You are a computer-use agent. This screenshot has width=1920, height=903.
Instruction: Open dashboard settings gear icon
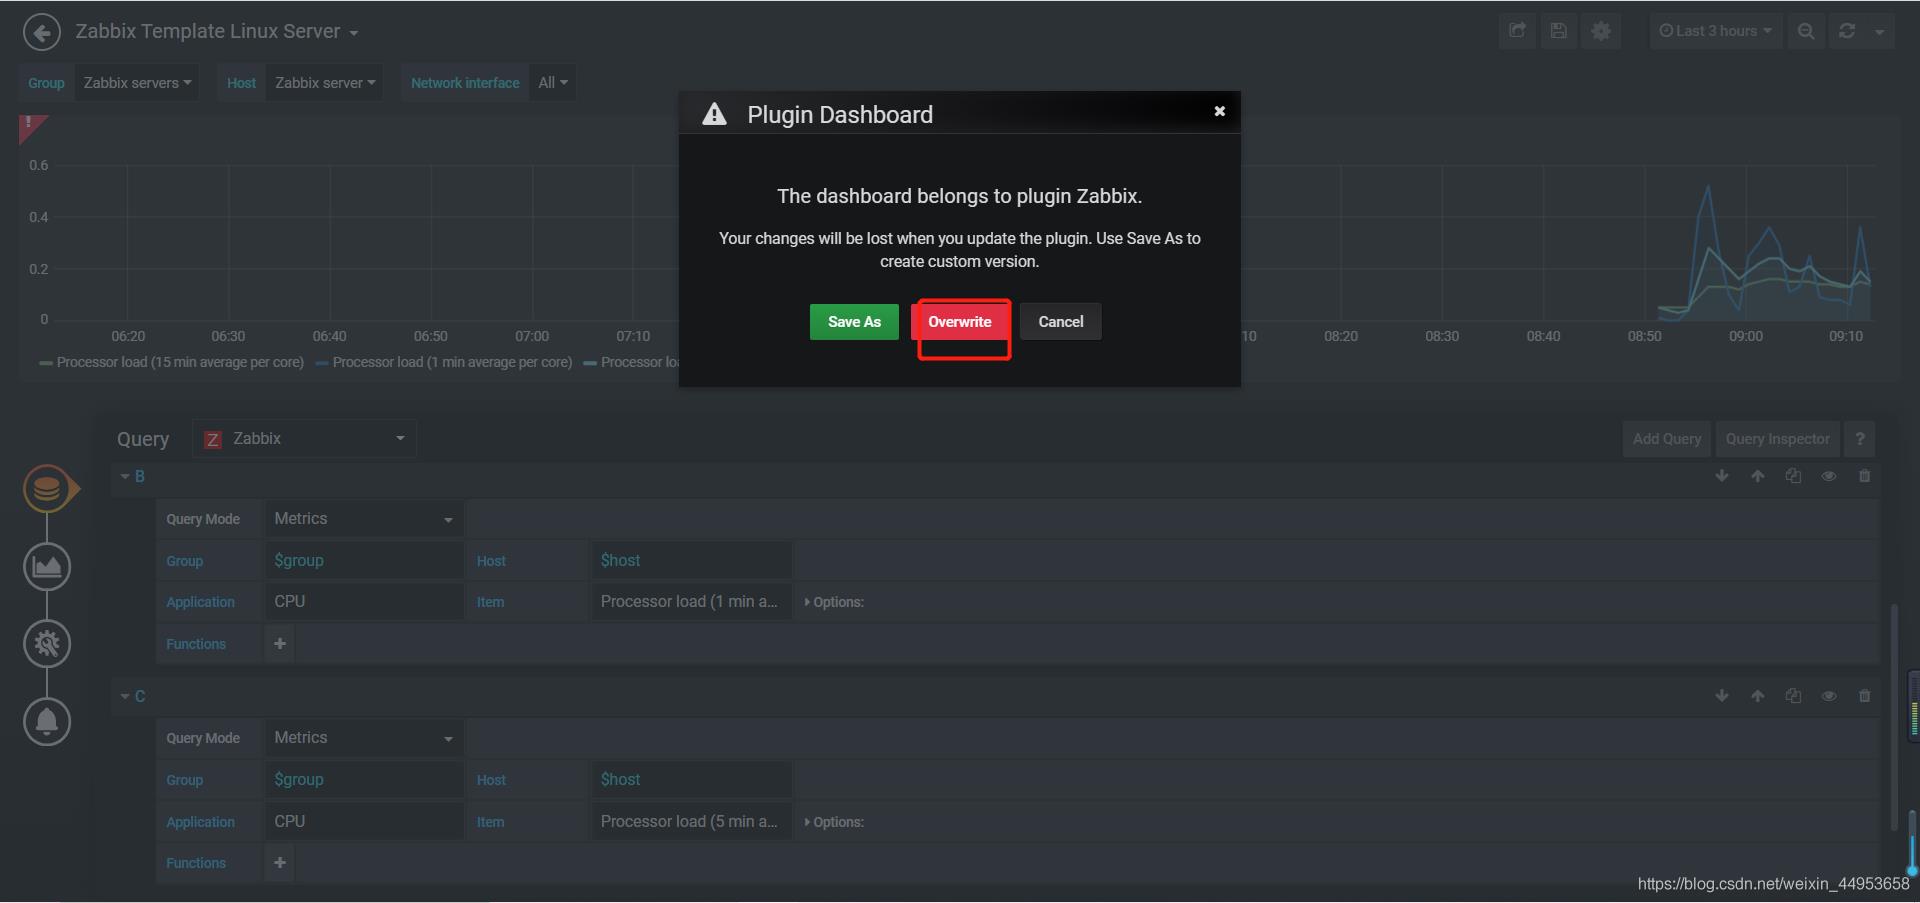tap(1601, 31)
